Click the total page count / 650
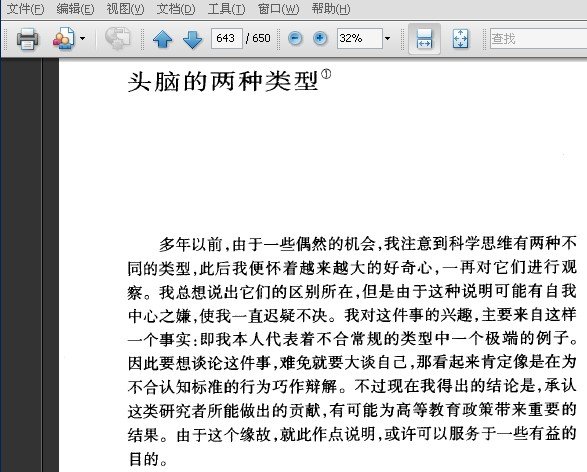The height and width of the screenshot is (472, 587). coord(258,38)
